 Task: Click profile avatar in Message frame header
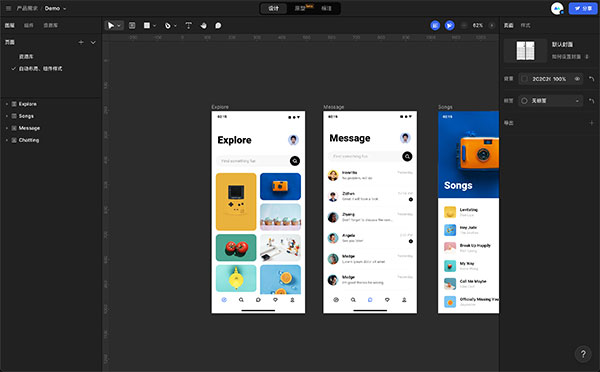tap(405, 138)
